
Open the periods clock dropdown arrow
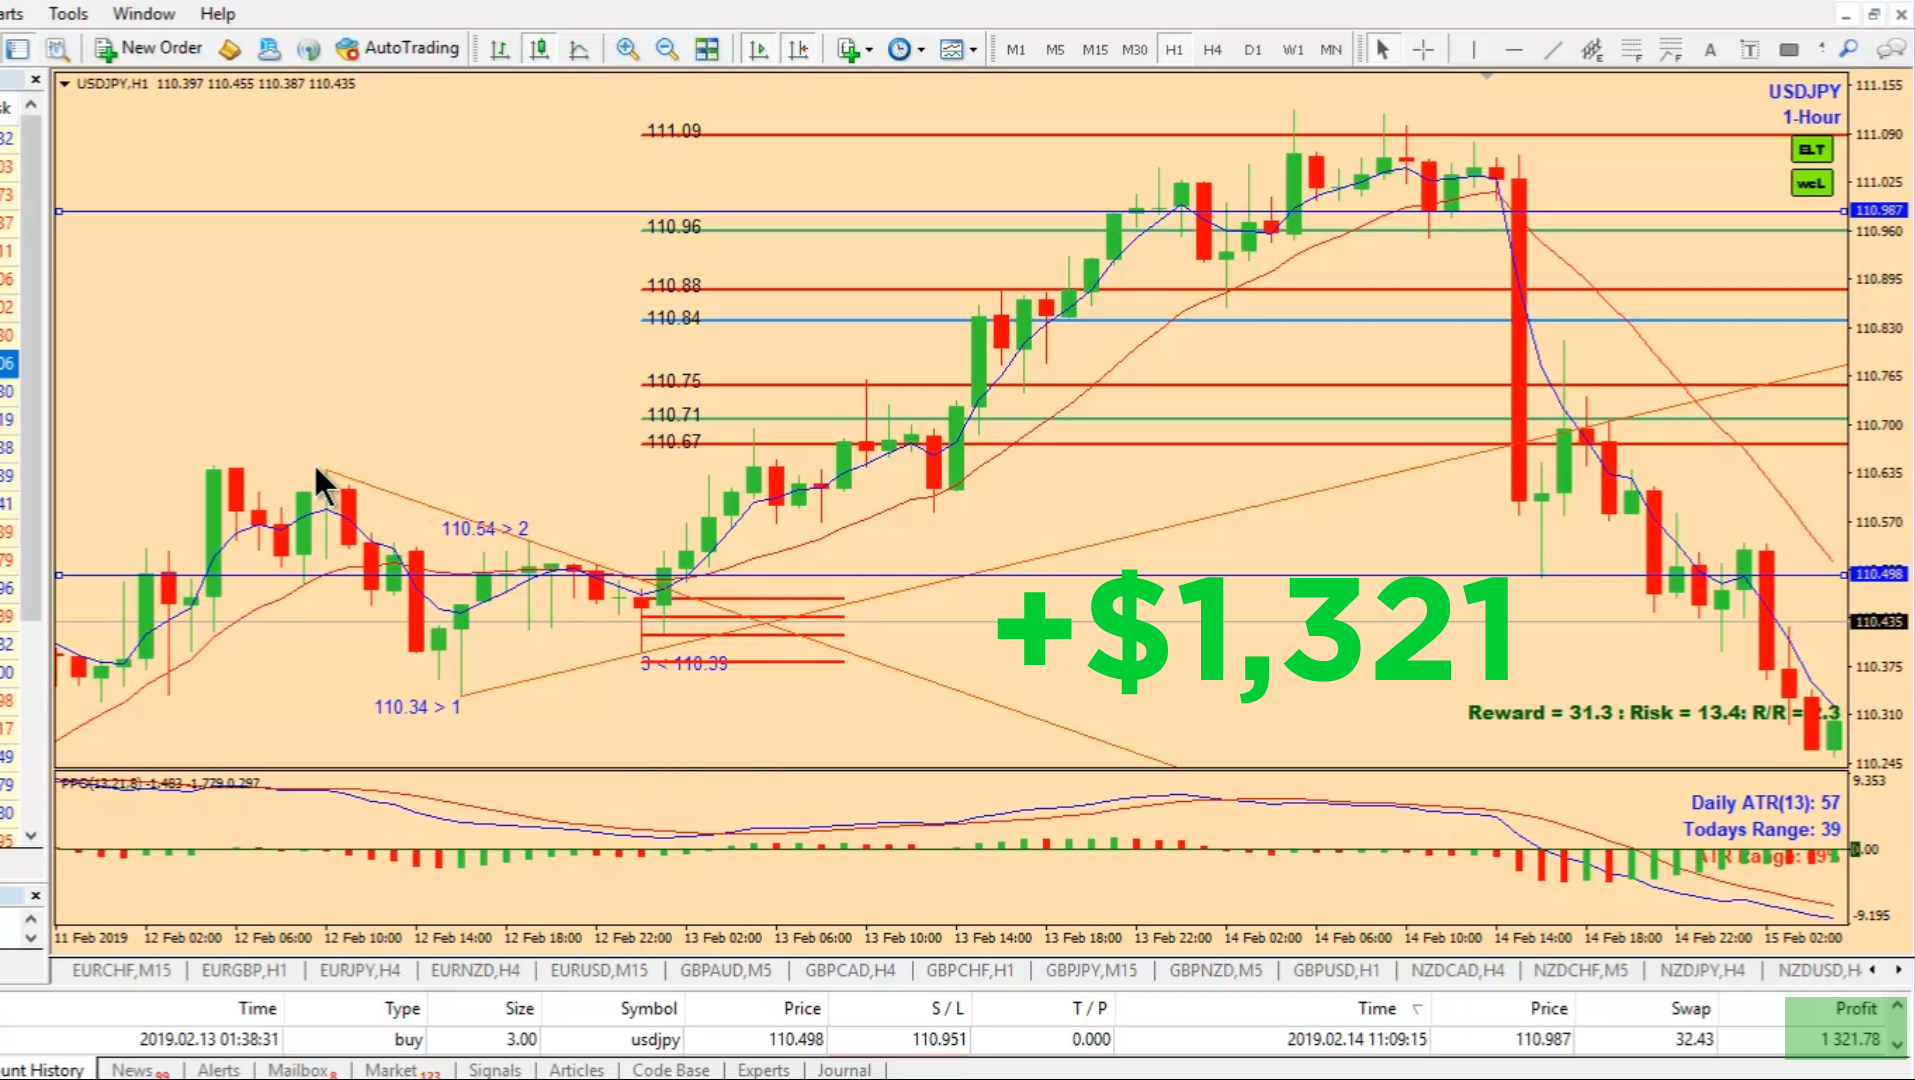921,49
